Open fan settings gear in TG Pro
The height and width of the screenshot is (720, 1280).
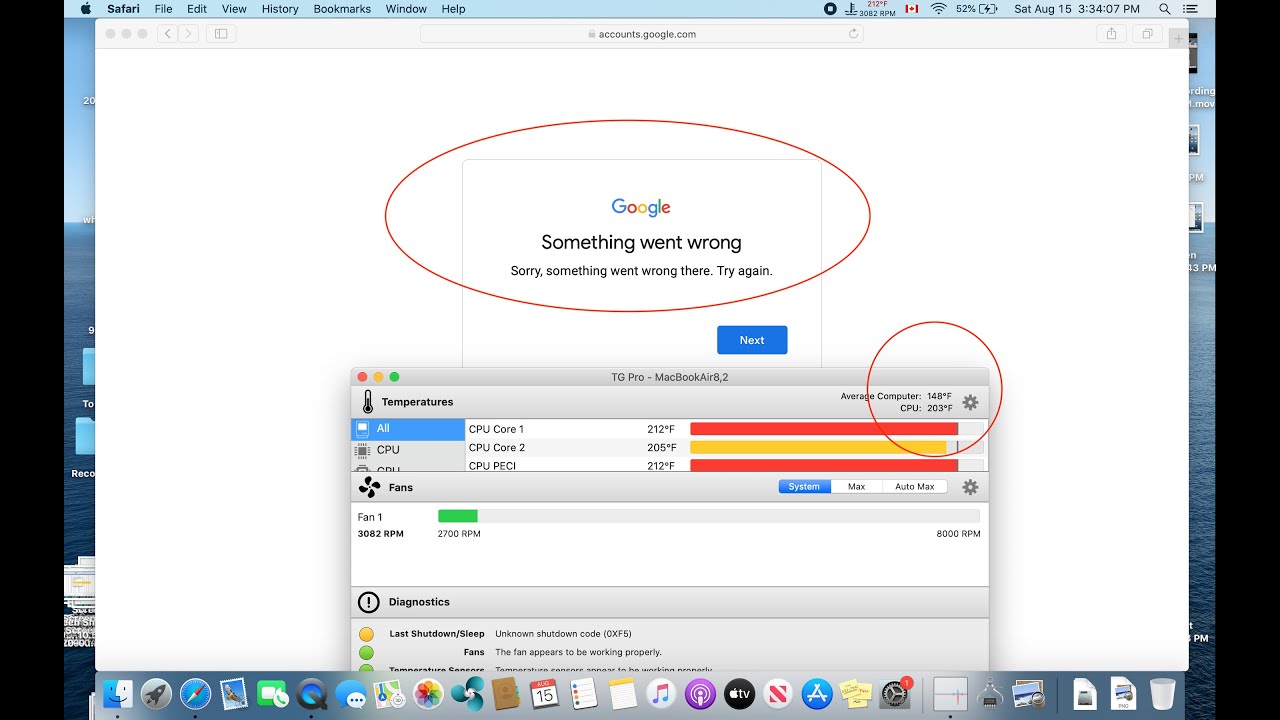point(970,487)
